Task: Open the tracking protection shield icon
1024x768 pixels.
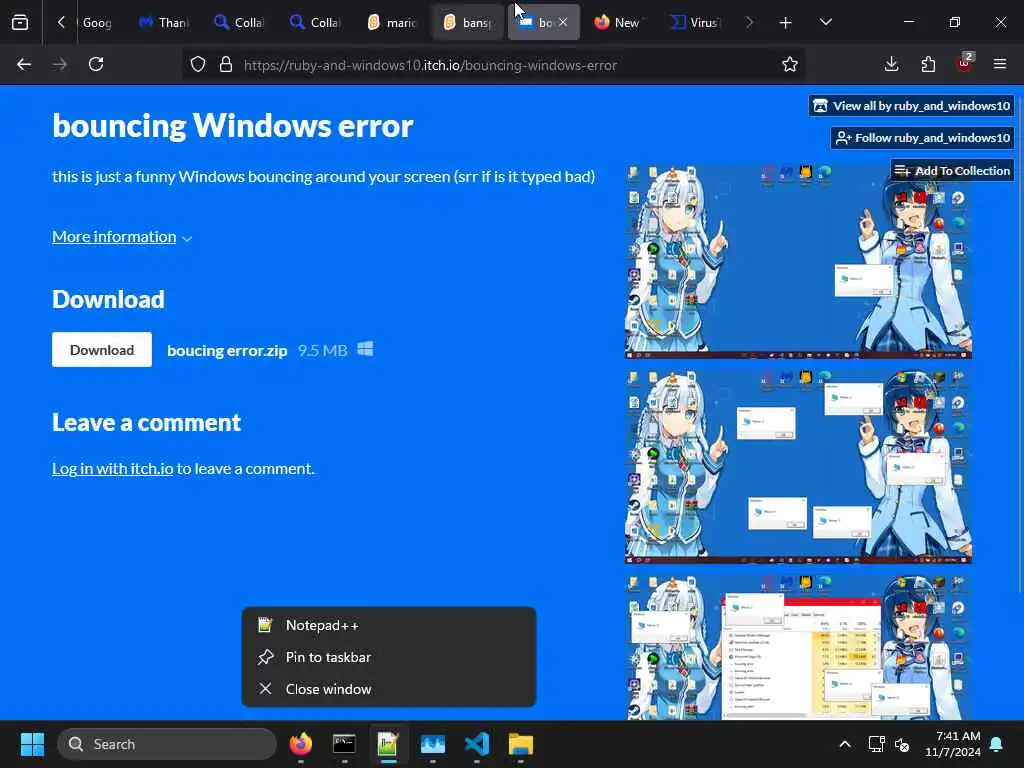Action: [198, 65]
